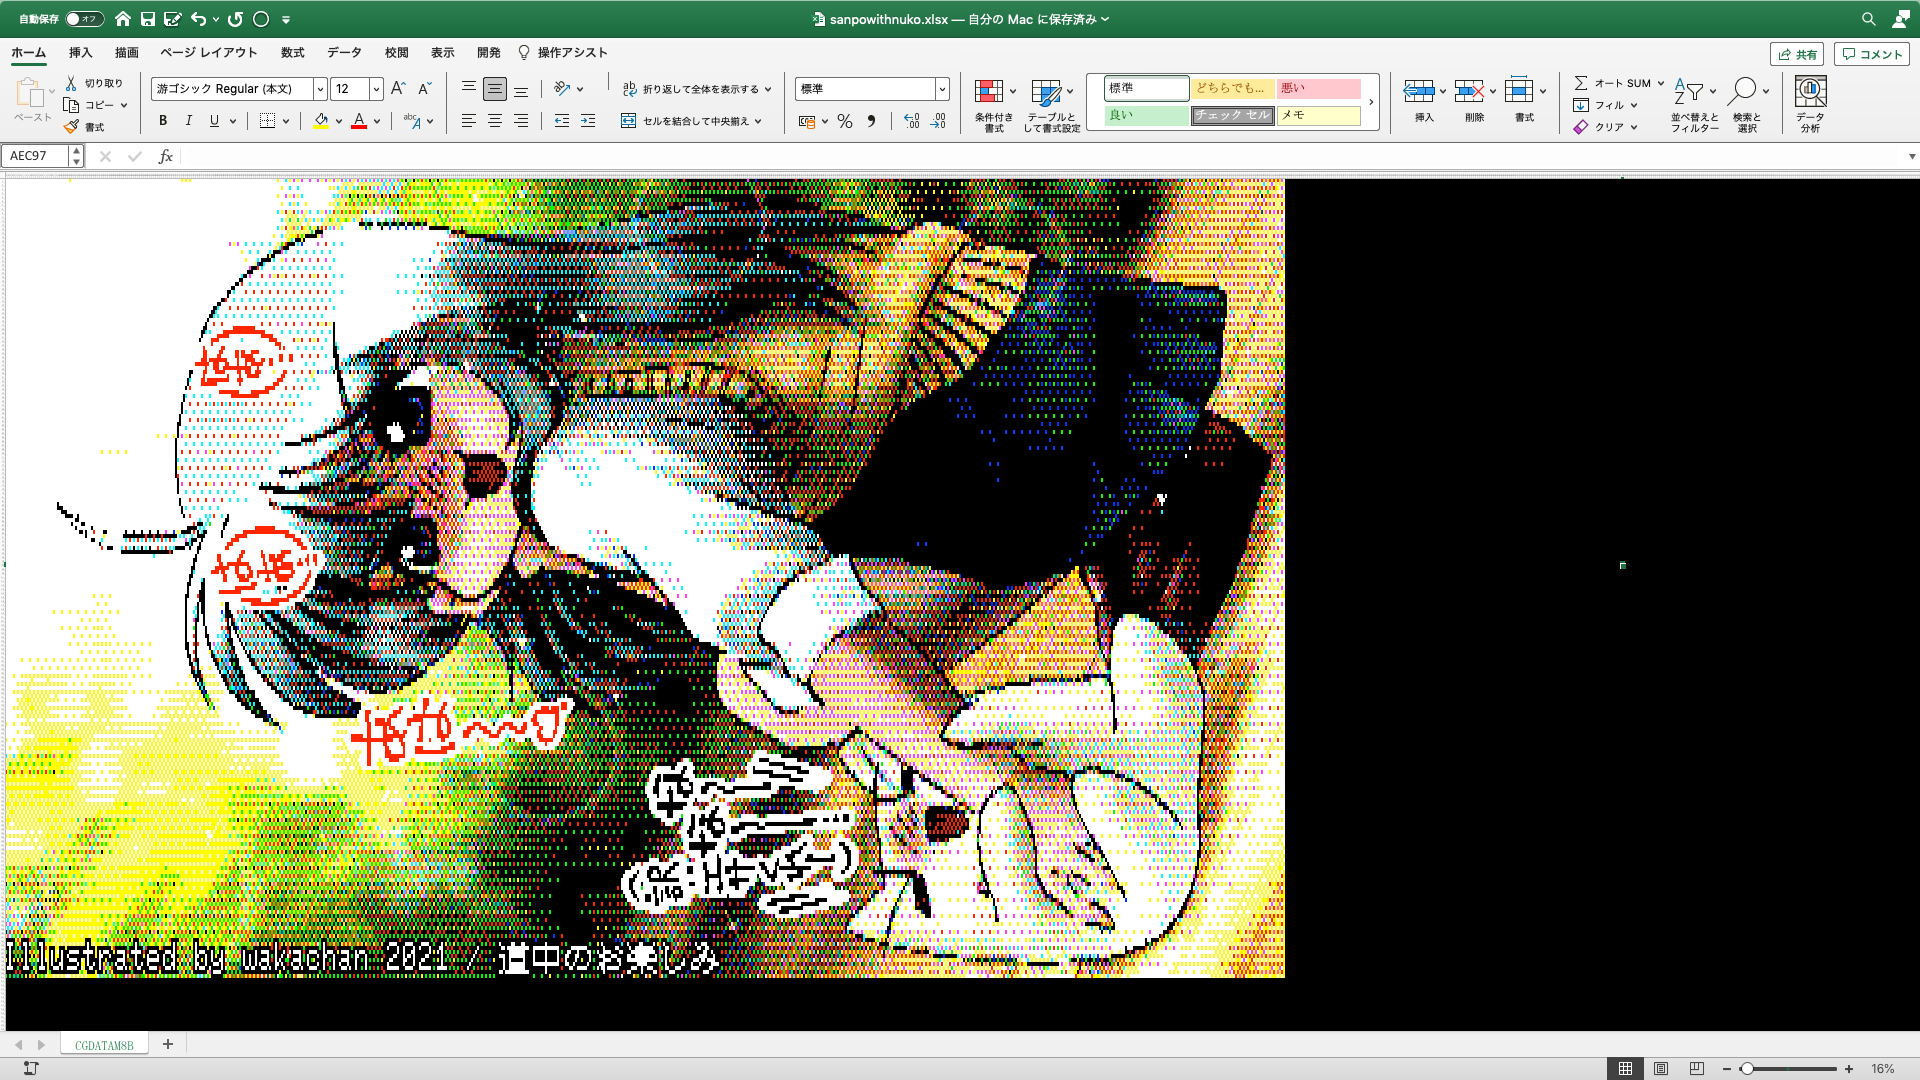Click the Paste clipboard icon
The width and height of the screenshot is (1920, 1080).
pyautogui.click(x=30, y=93)
